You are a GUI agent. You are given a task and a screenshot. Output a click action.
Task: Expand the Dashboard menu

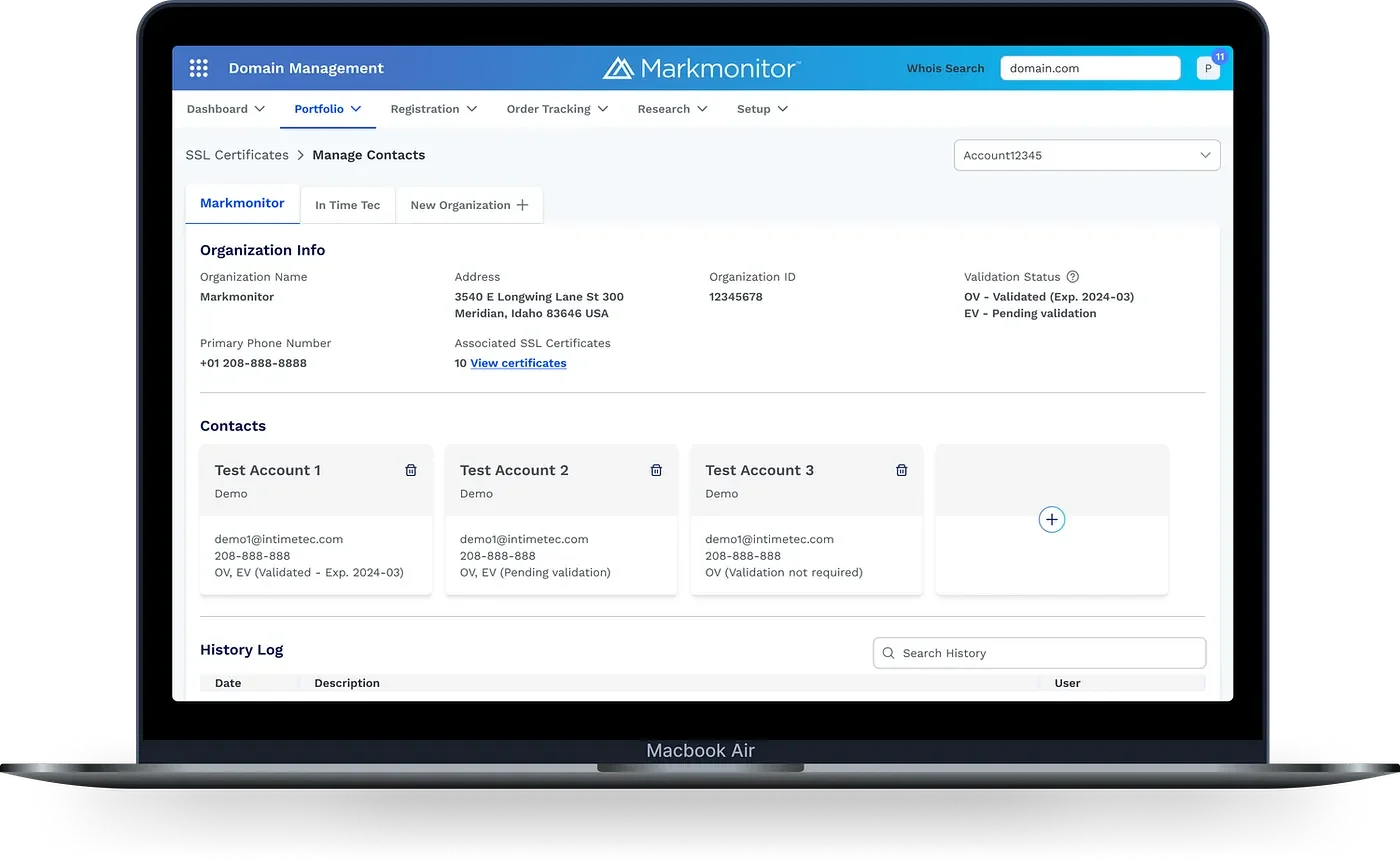click(226, 109)
